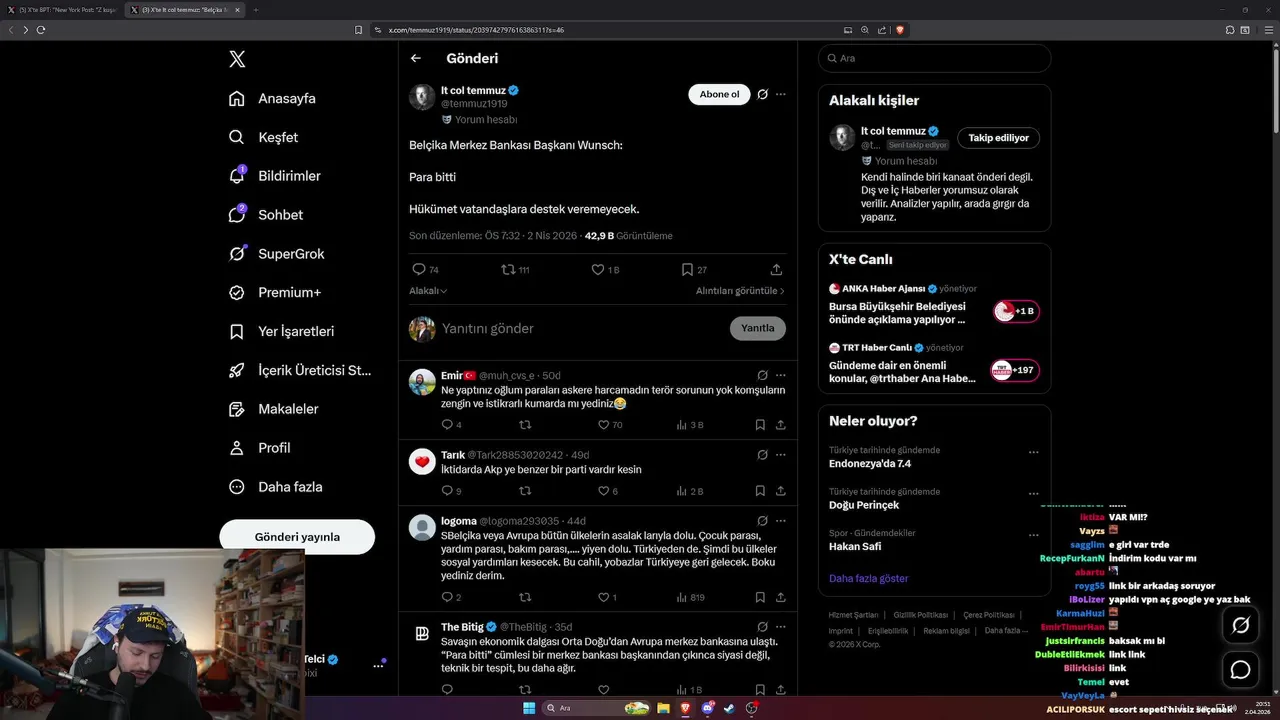Like logoma's reply
The image size is (1280, 720).
point(607,597)
